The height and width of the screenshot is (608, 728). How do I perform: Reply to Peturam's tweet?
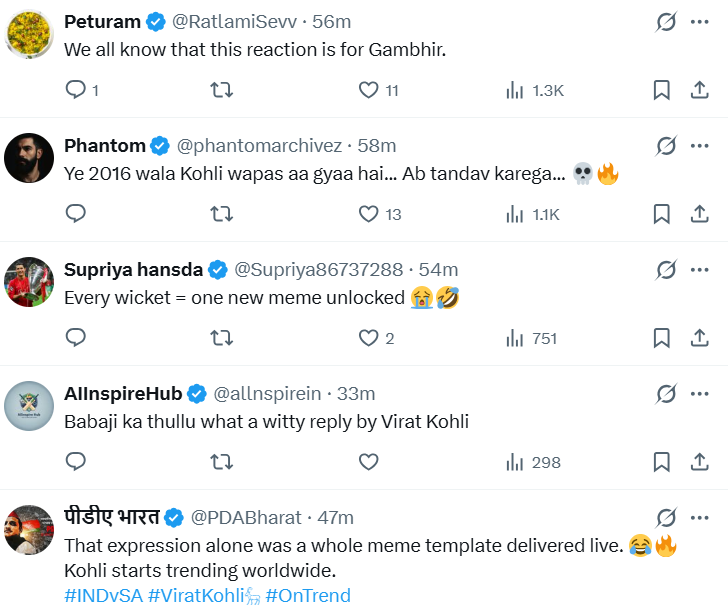click(x=76, y=90)
